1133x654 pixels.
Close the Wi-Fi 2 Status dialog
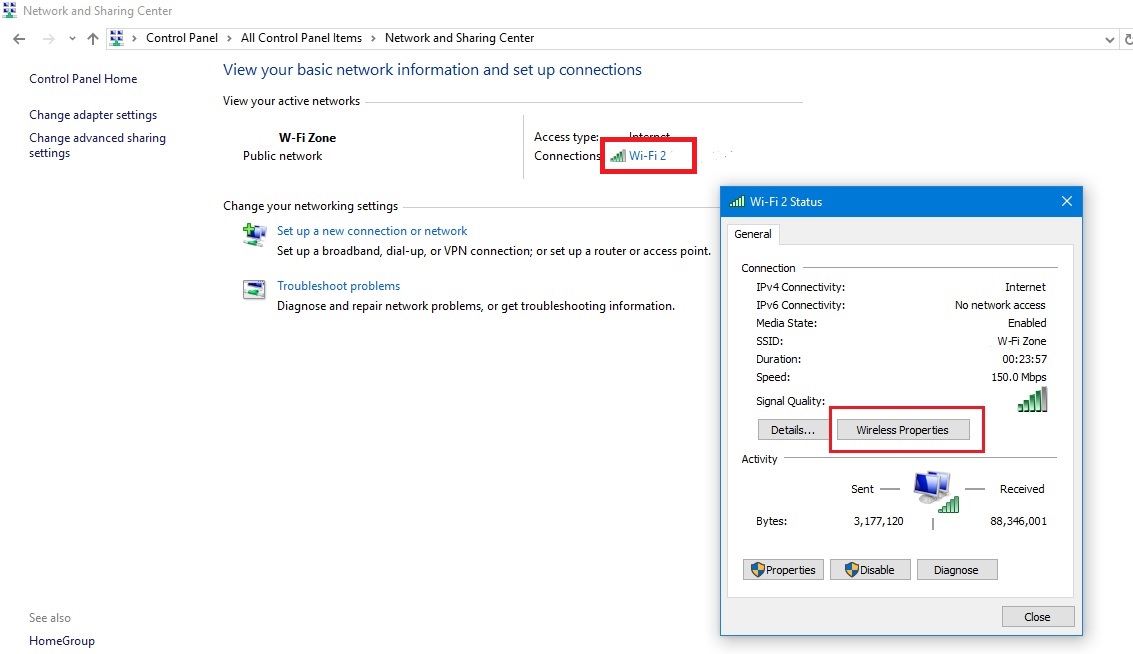(1037, 617)
